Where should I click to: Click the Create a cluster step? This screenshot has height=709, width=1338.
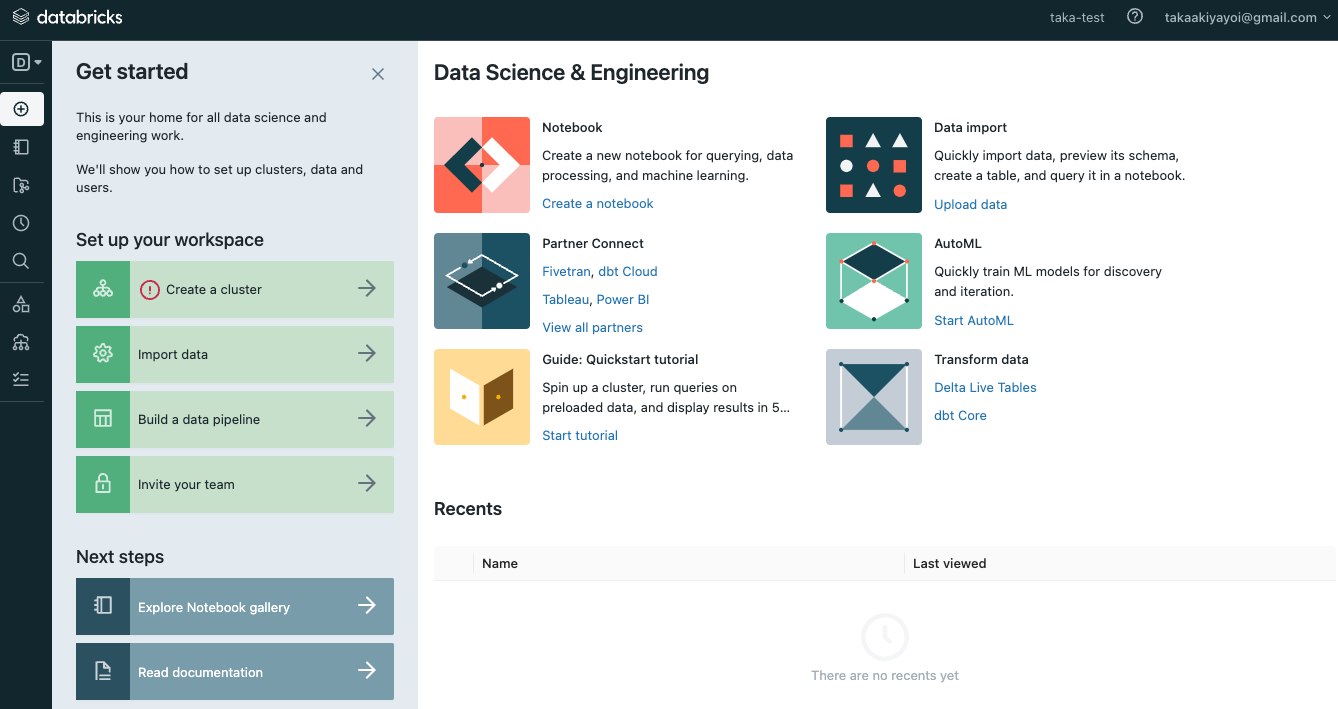coord(235,289)
